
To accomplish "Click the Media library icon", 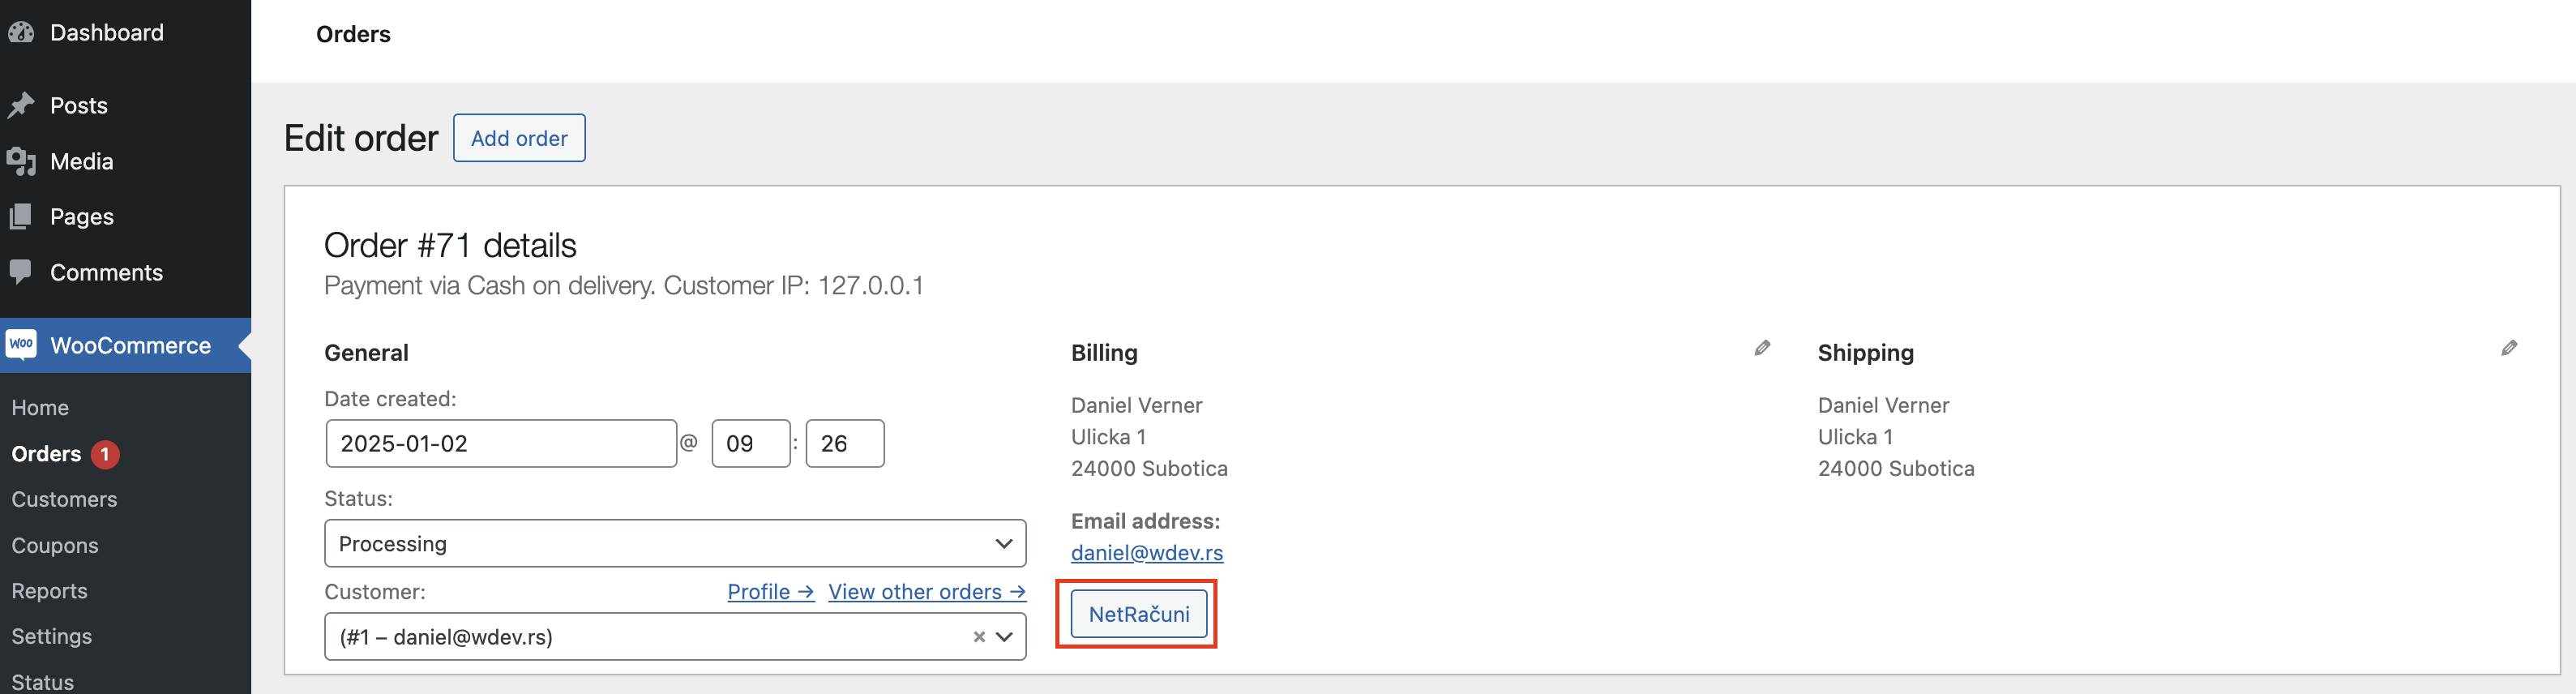I will 21,161.
